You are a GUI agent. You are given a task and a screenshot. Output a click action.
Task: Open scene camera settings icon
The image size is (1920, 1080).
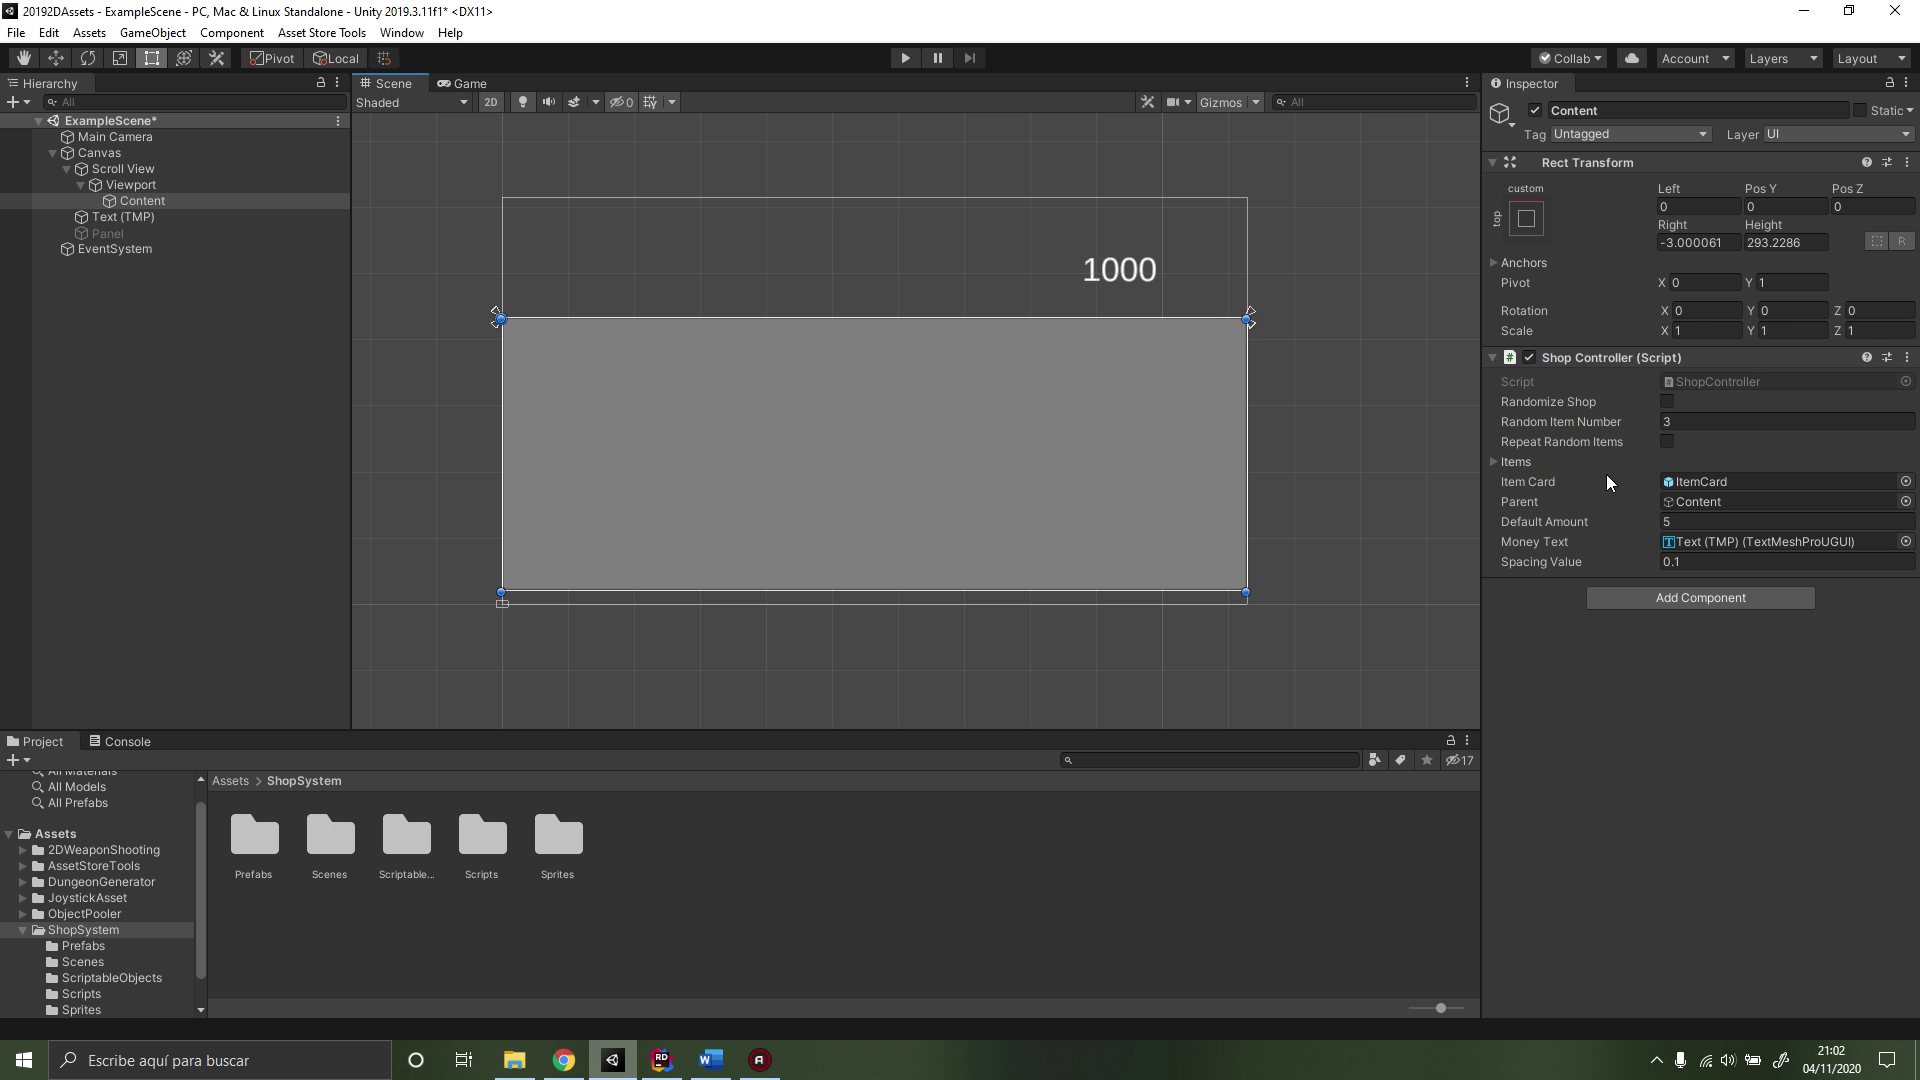coord(1172,102)
